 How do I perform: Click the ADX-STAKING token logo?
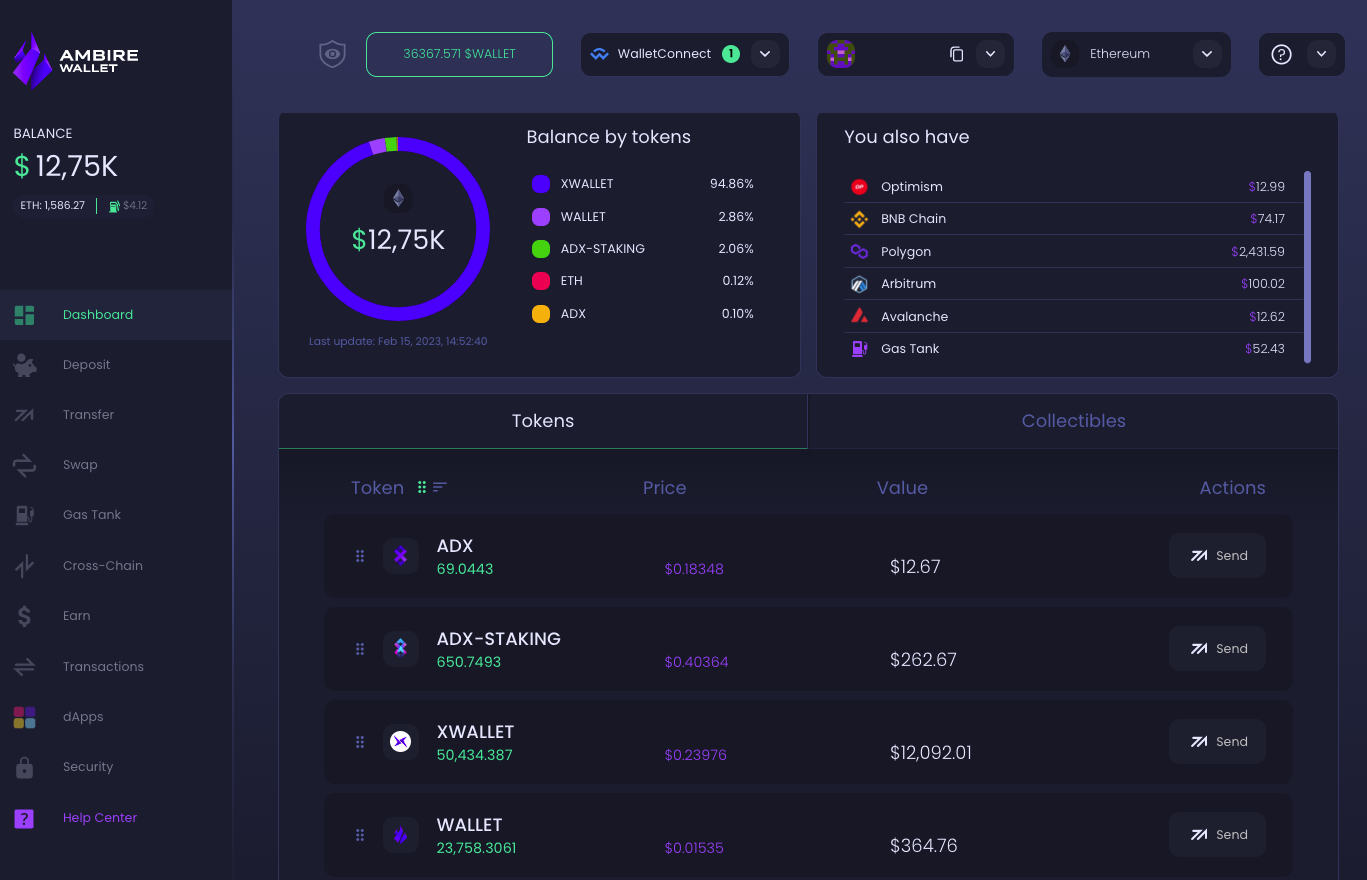[x=401, y=649]
